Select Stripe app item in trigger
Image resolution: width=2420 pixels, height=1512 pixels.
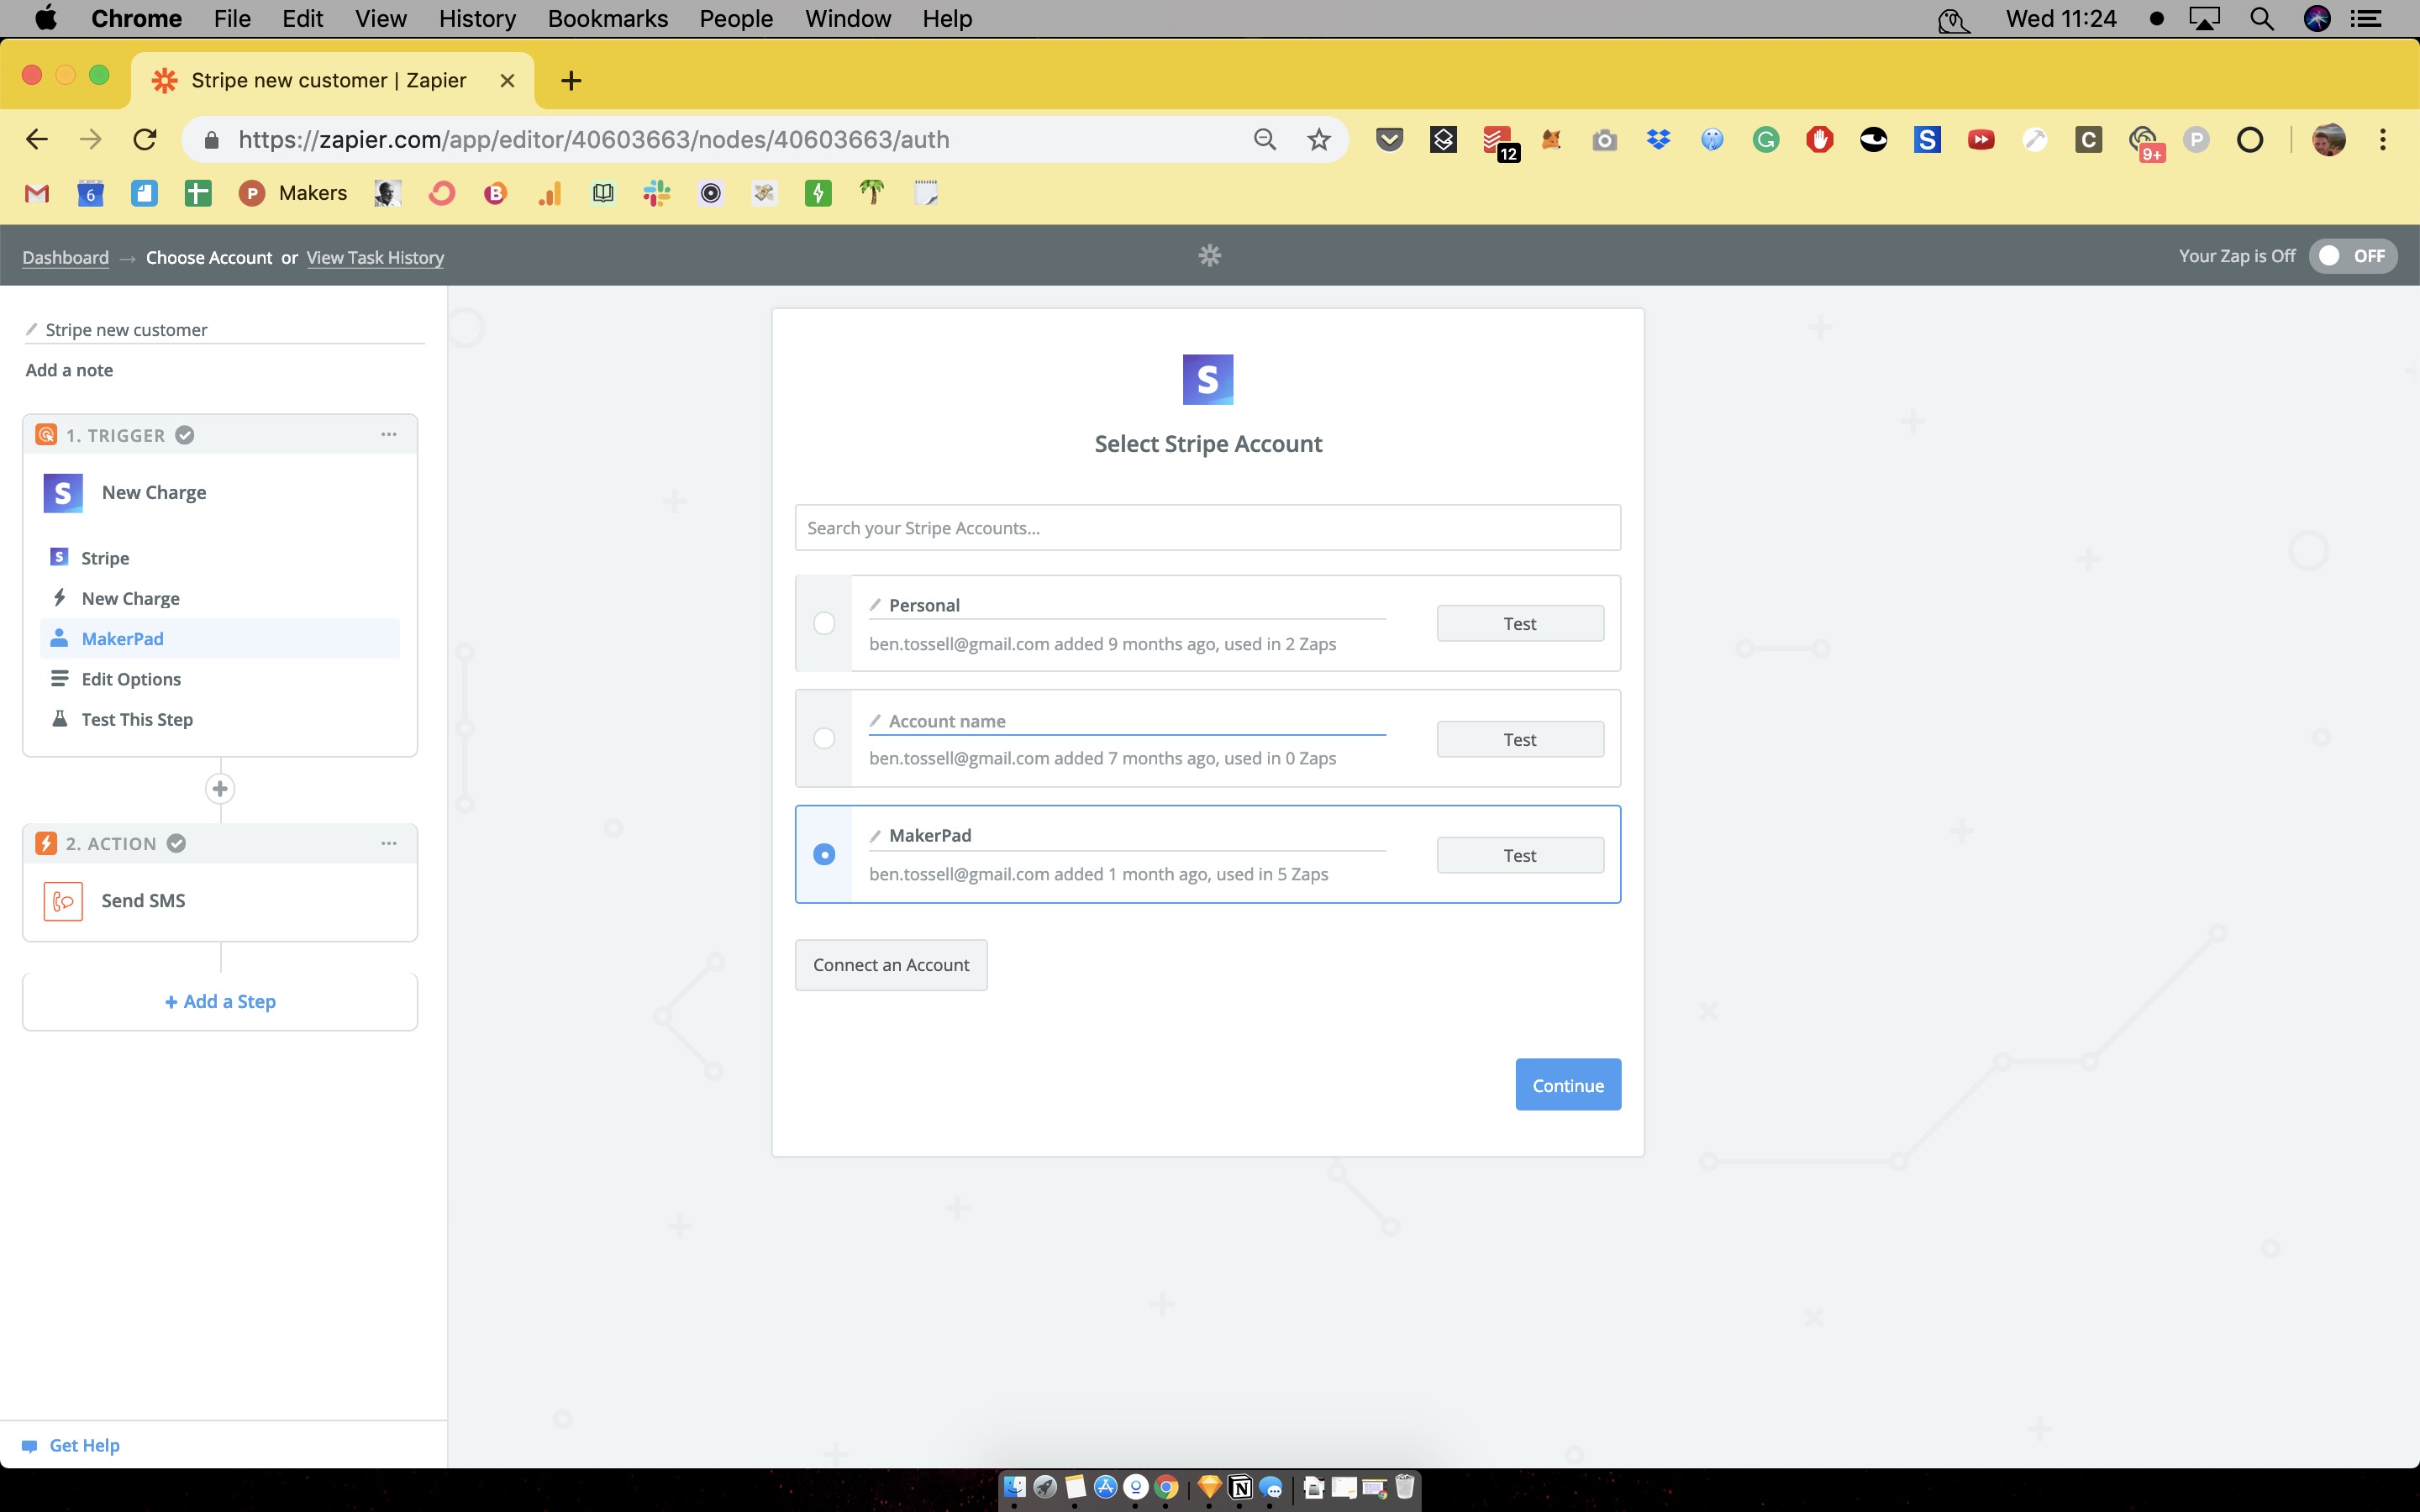pos(220,558)
